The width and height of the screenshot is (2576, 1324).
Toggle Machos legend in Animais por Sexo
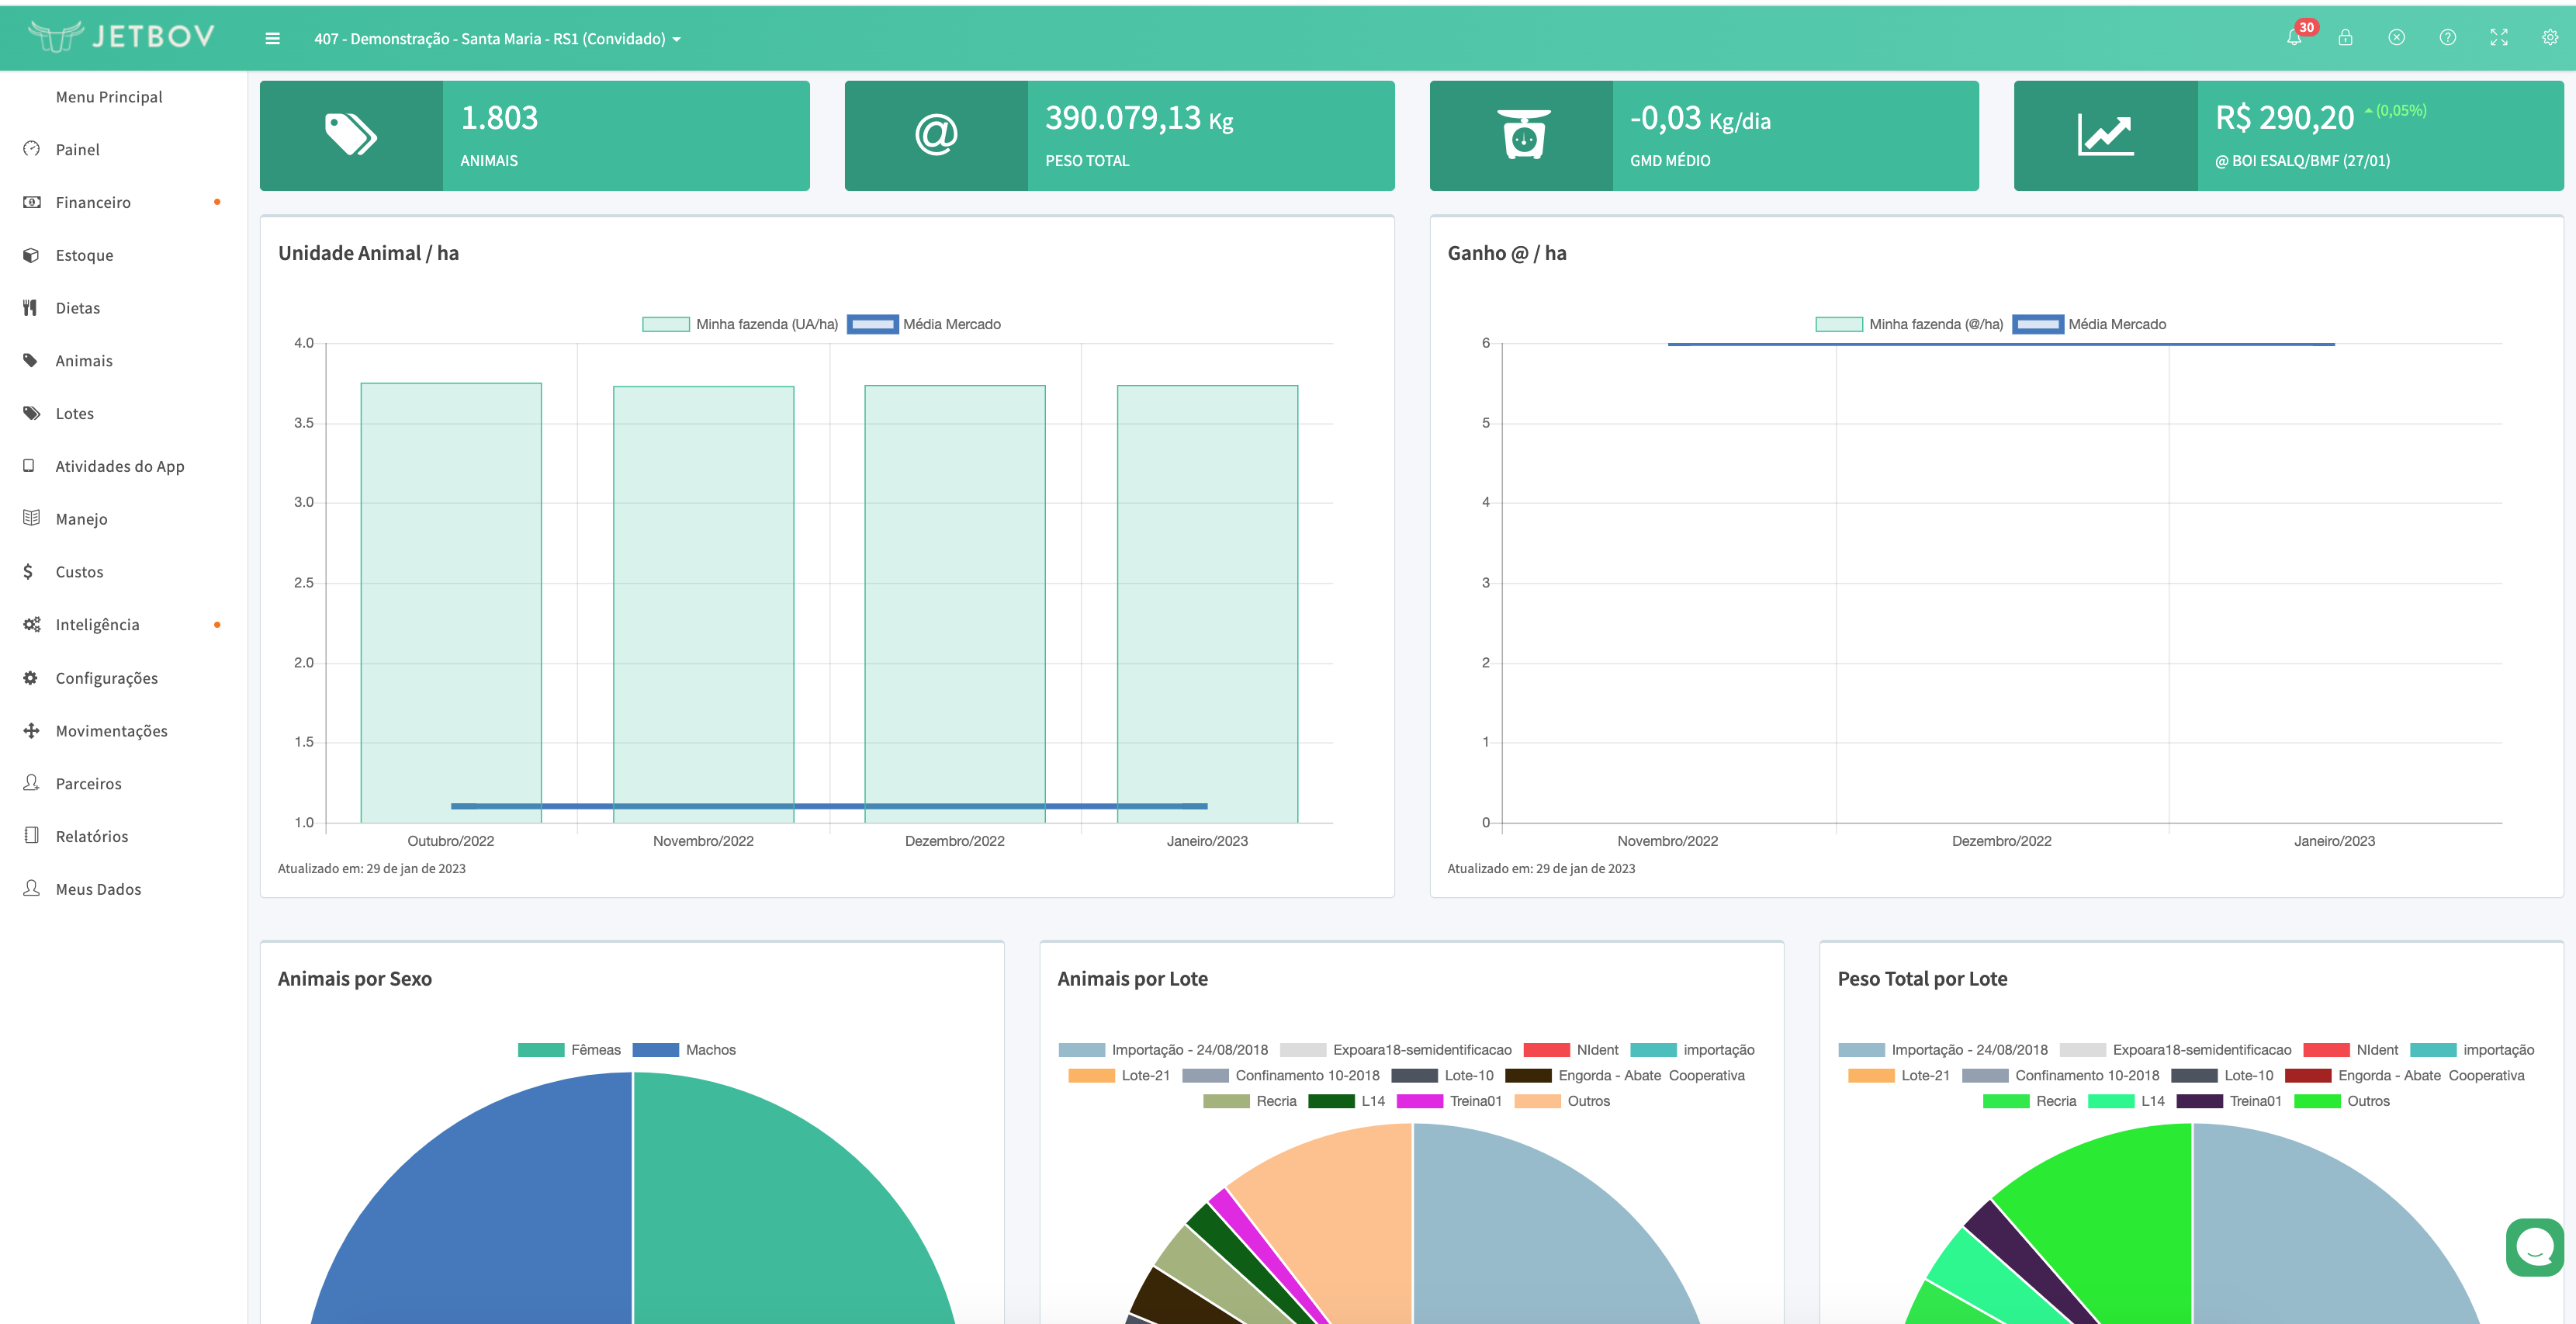[684, 1049]
